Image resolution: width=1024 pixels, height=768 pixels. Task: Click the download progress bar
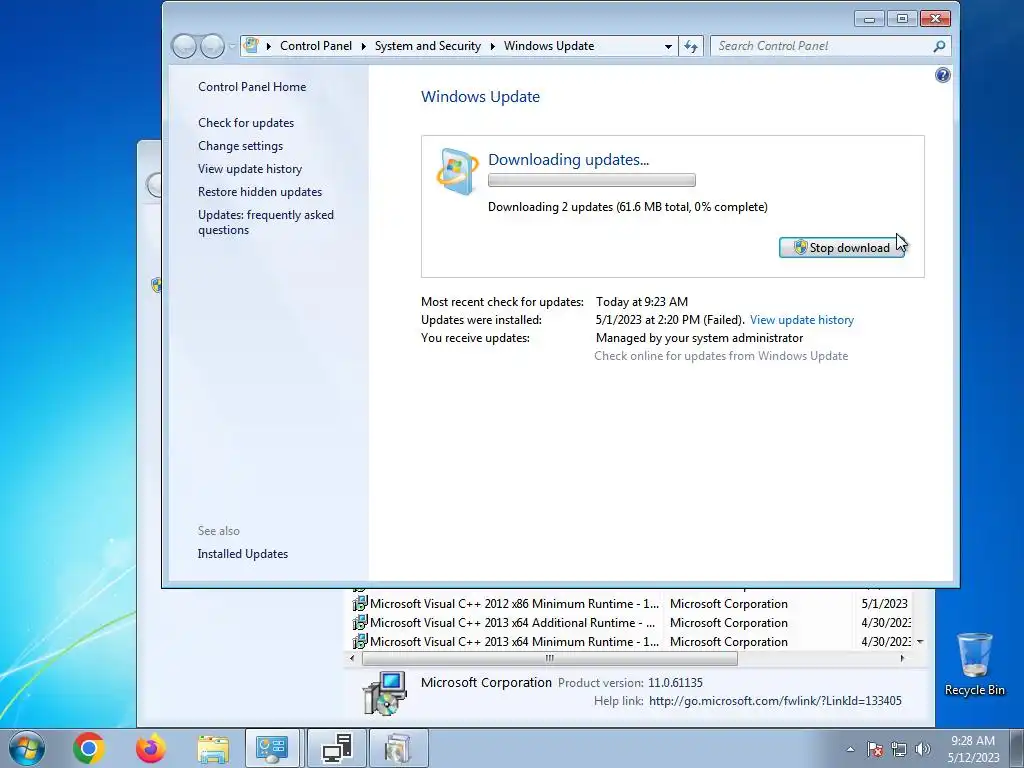point(592,180)
